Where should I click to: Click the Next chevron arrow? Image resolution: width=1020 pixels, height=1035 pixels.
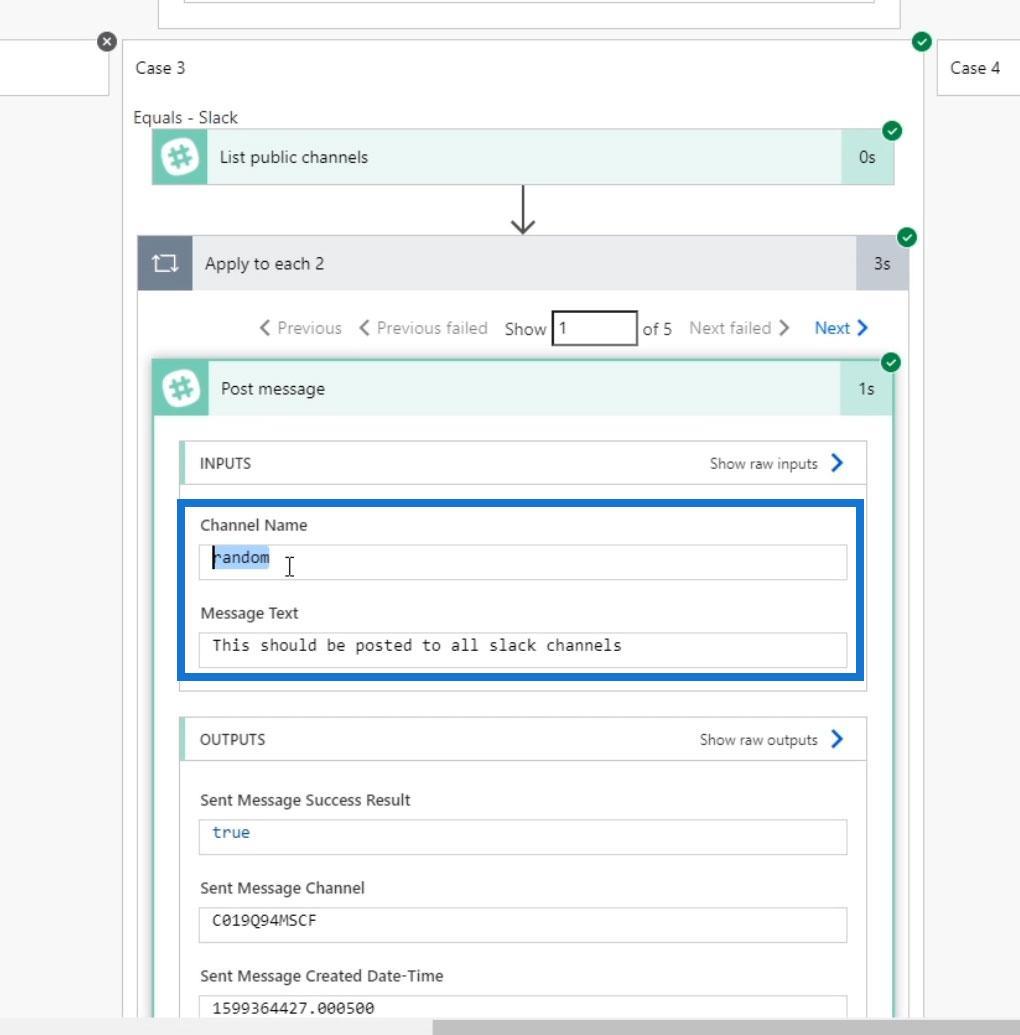(862, 328)
